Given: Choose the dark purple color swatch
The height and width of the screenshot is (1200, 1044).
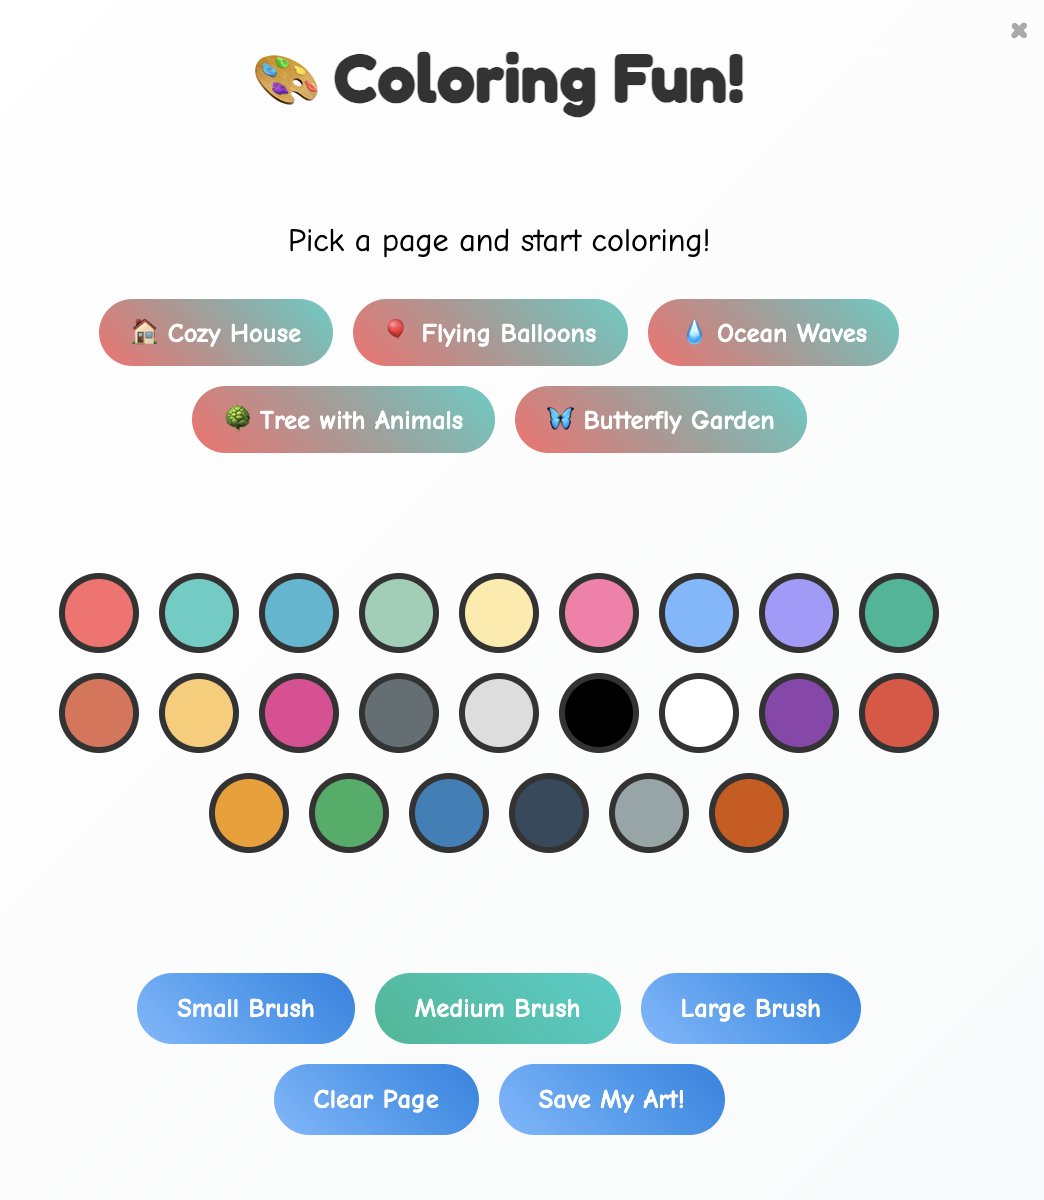Looking at the screenshot, I should click(x=799, y=713).
